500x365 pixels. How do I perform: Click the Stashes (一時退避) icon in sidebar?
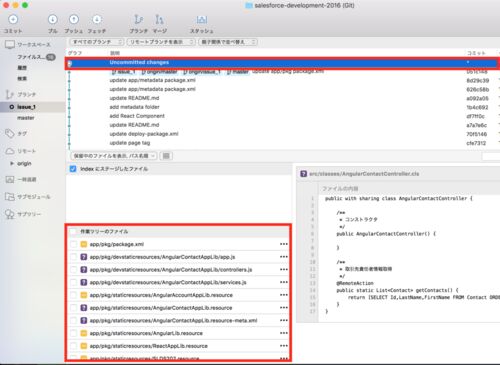[10, 179]
